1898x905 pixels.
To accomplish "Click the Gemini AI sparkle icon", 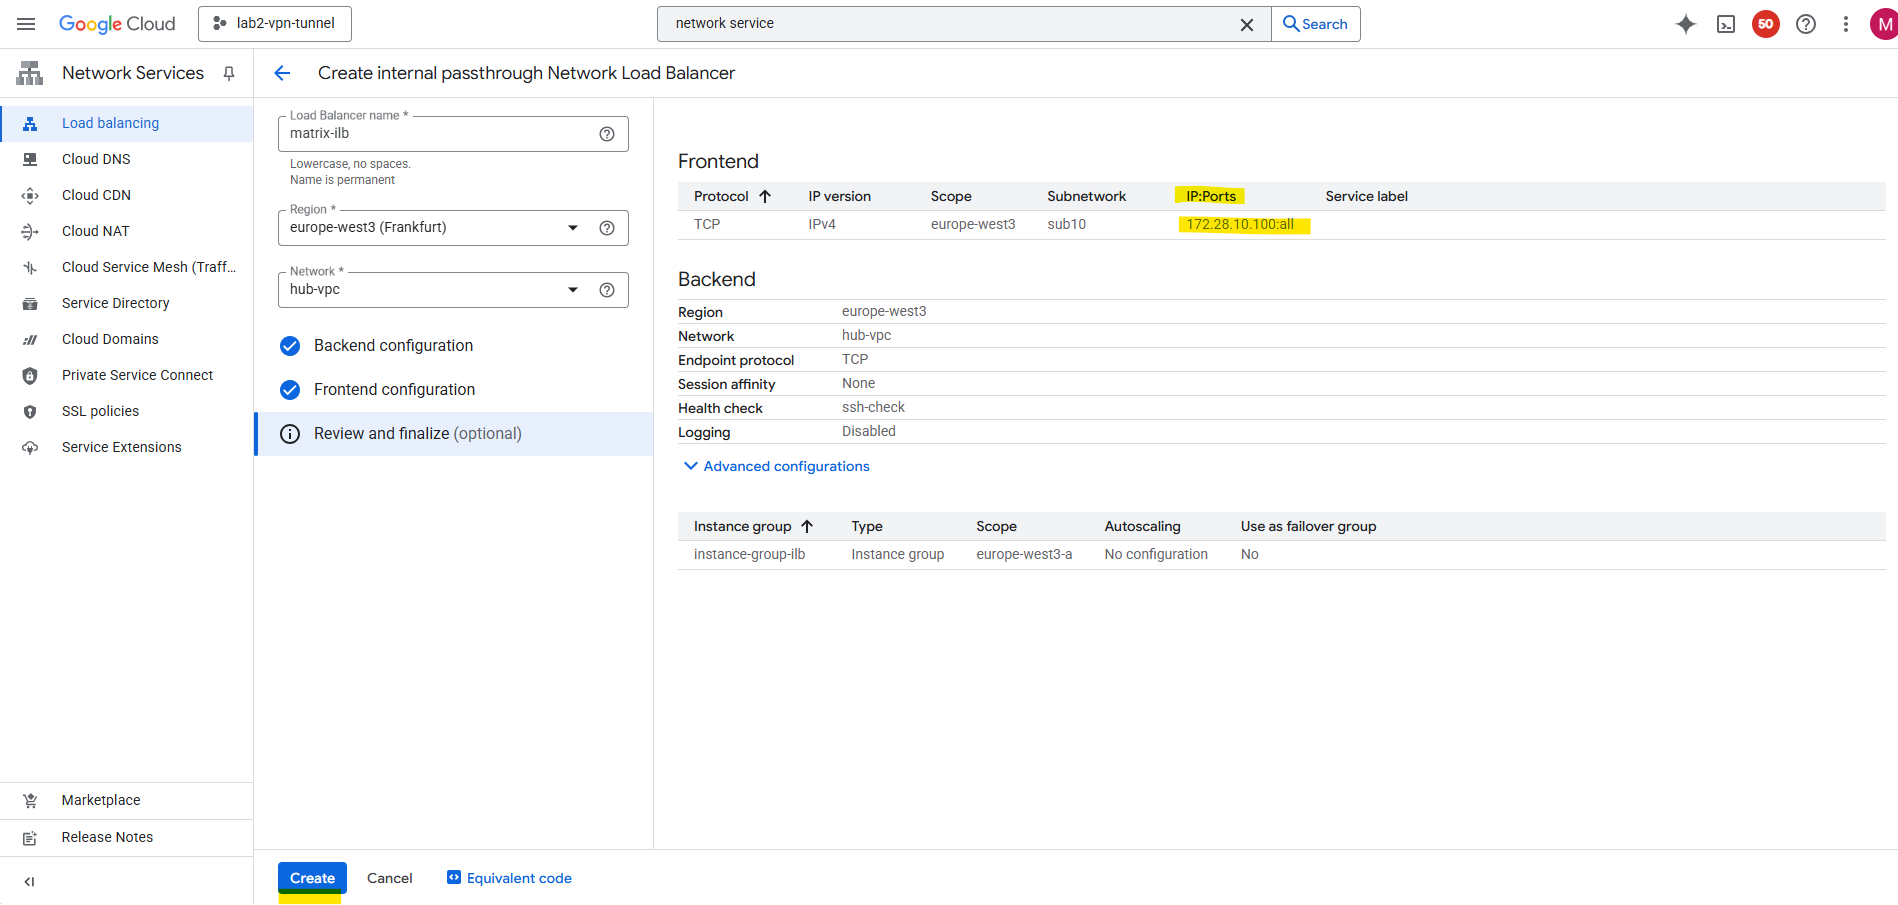I will point(1686,24).
